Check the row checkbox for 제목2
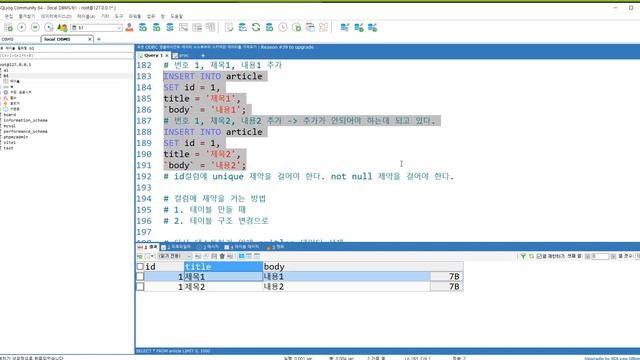Viewport: 640px width, 360px height. coord(140,287)
